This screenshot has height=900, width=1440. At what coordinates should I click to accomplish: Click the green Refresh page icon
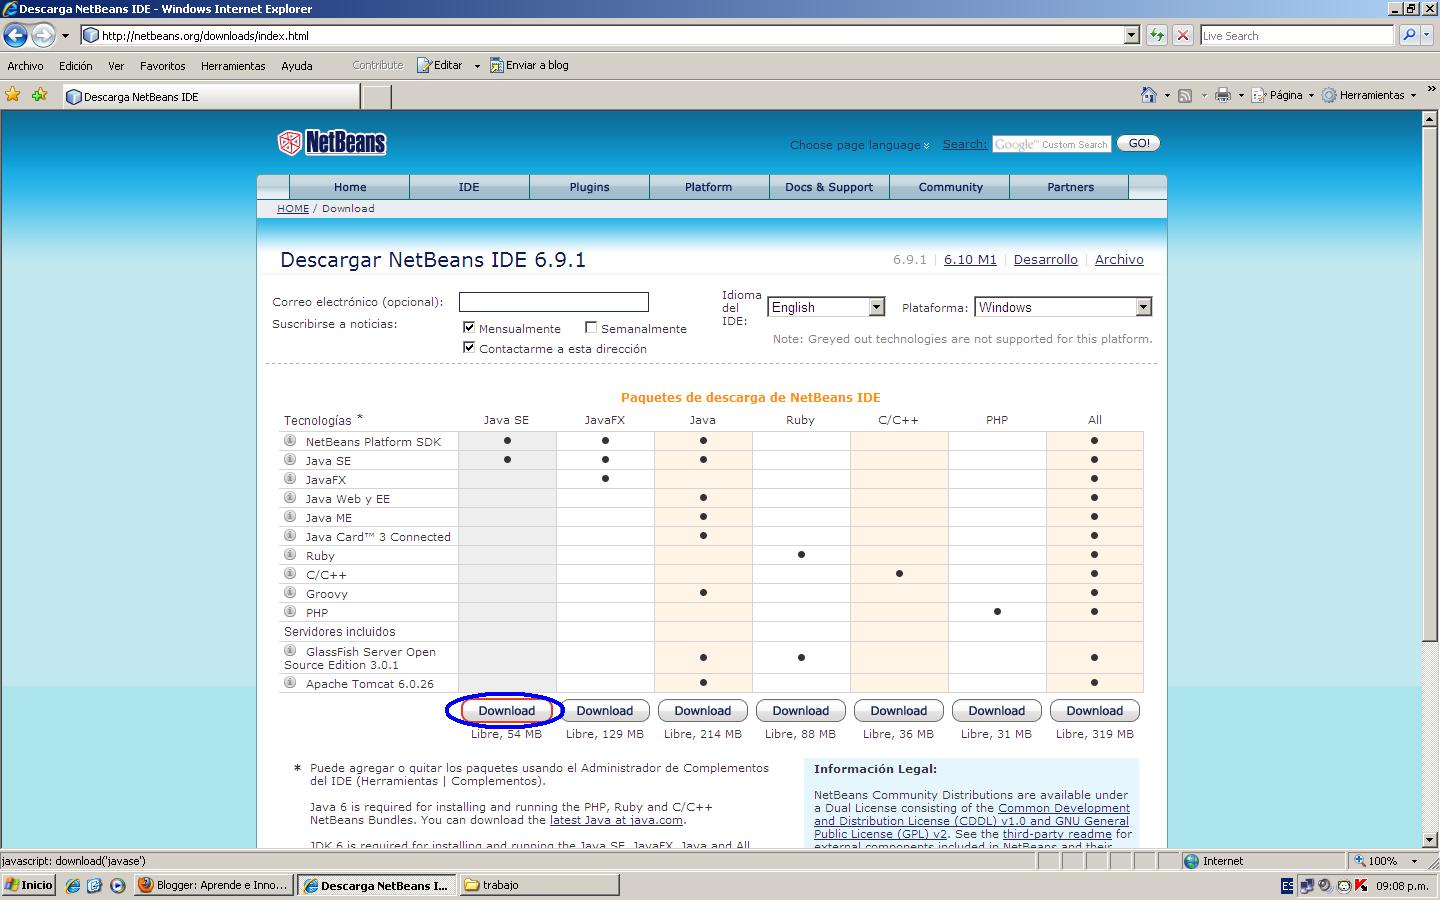(1157, 35)
